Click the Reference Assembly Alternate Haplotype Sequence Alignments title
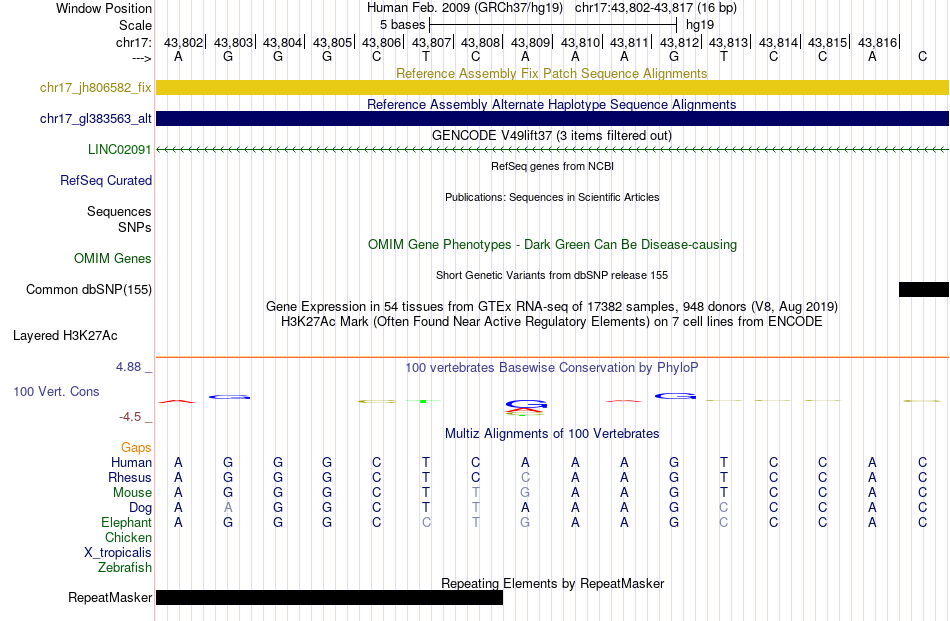The width and height of the screenshot is (950, 621). (x=552, y=104)
